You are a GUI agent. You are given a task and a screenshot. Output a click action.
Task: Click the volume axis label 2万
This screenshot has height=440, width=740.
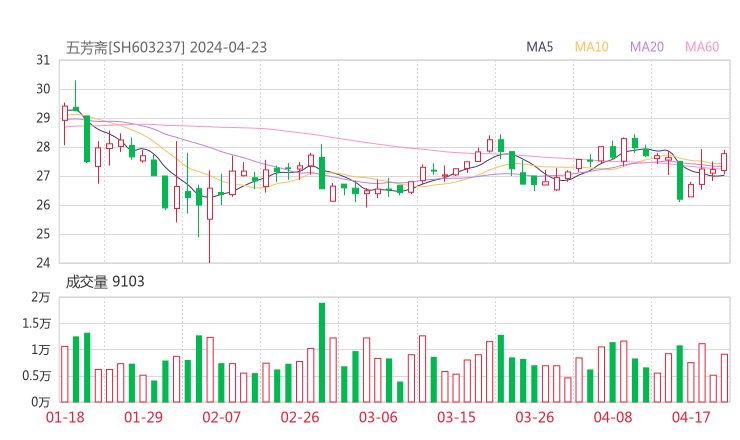[x=41, y=297]
